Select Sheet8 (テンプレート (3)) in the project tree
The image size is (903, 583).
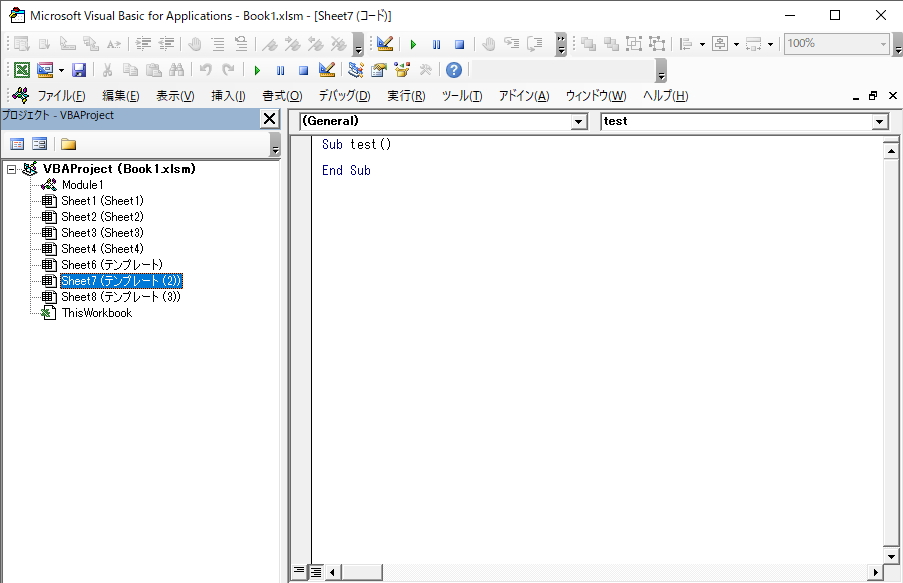[121, 297]
